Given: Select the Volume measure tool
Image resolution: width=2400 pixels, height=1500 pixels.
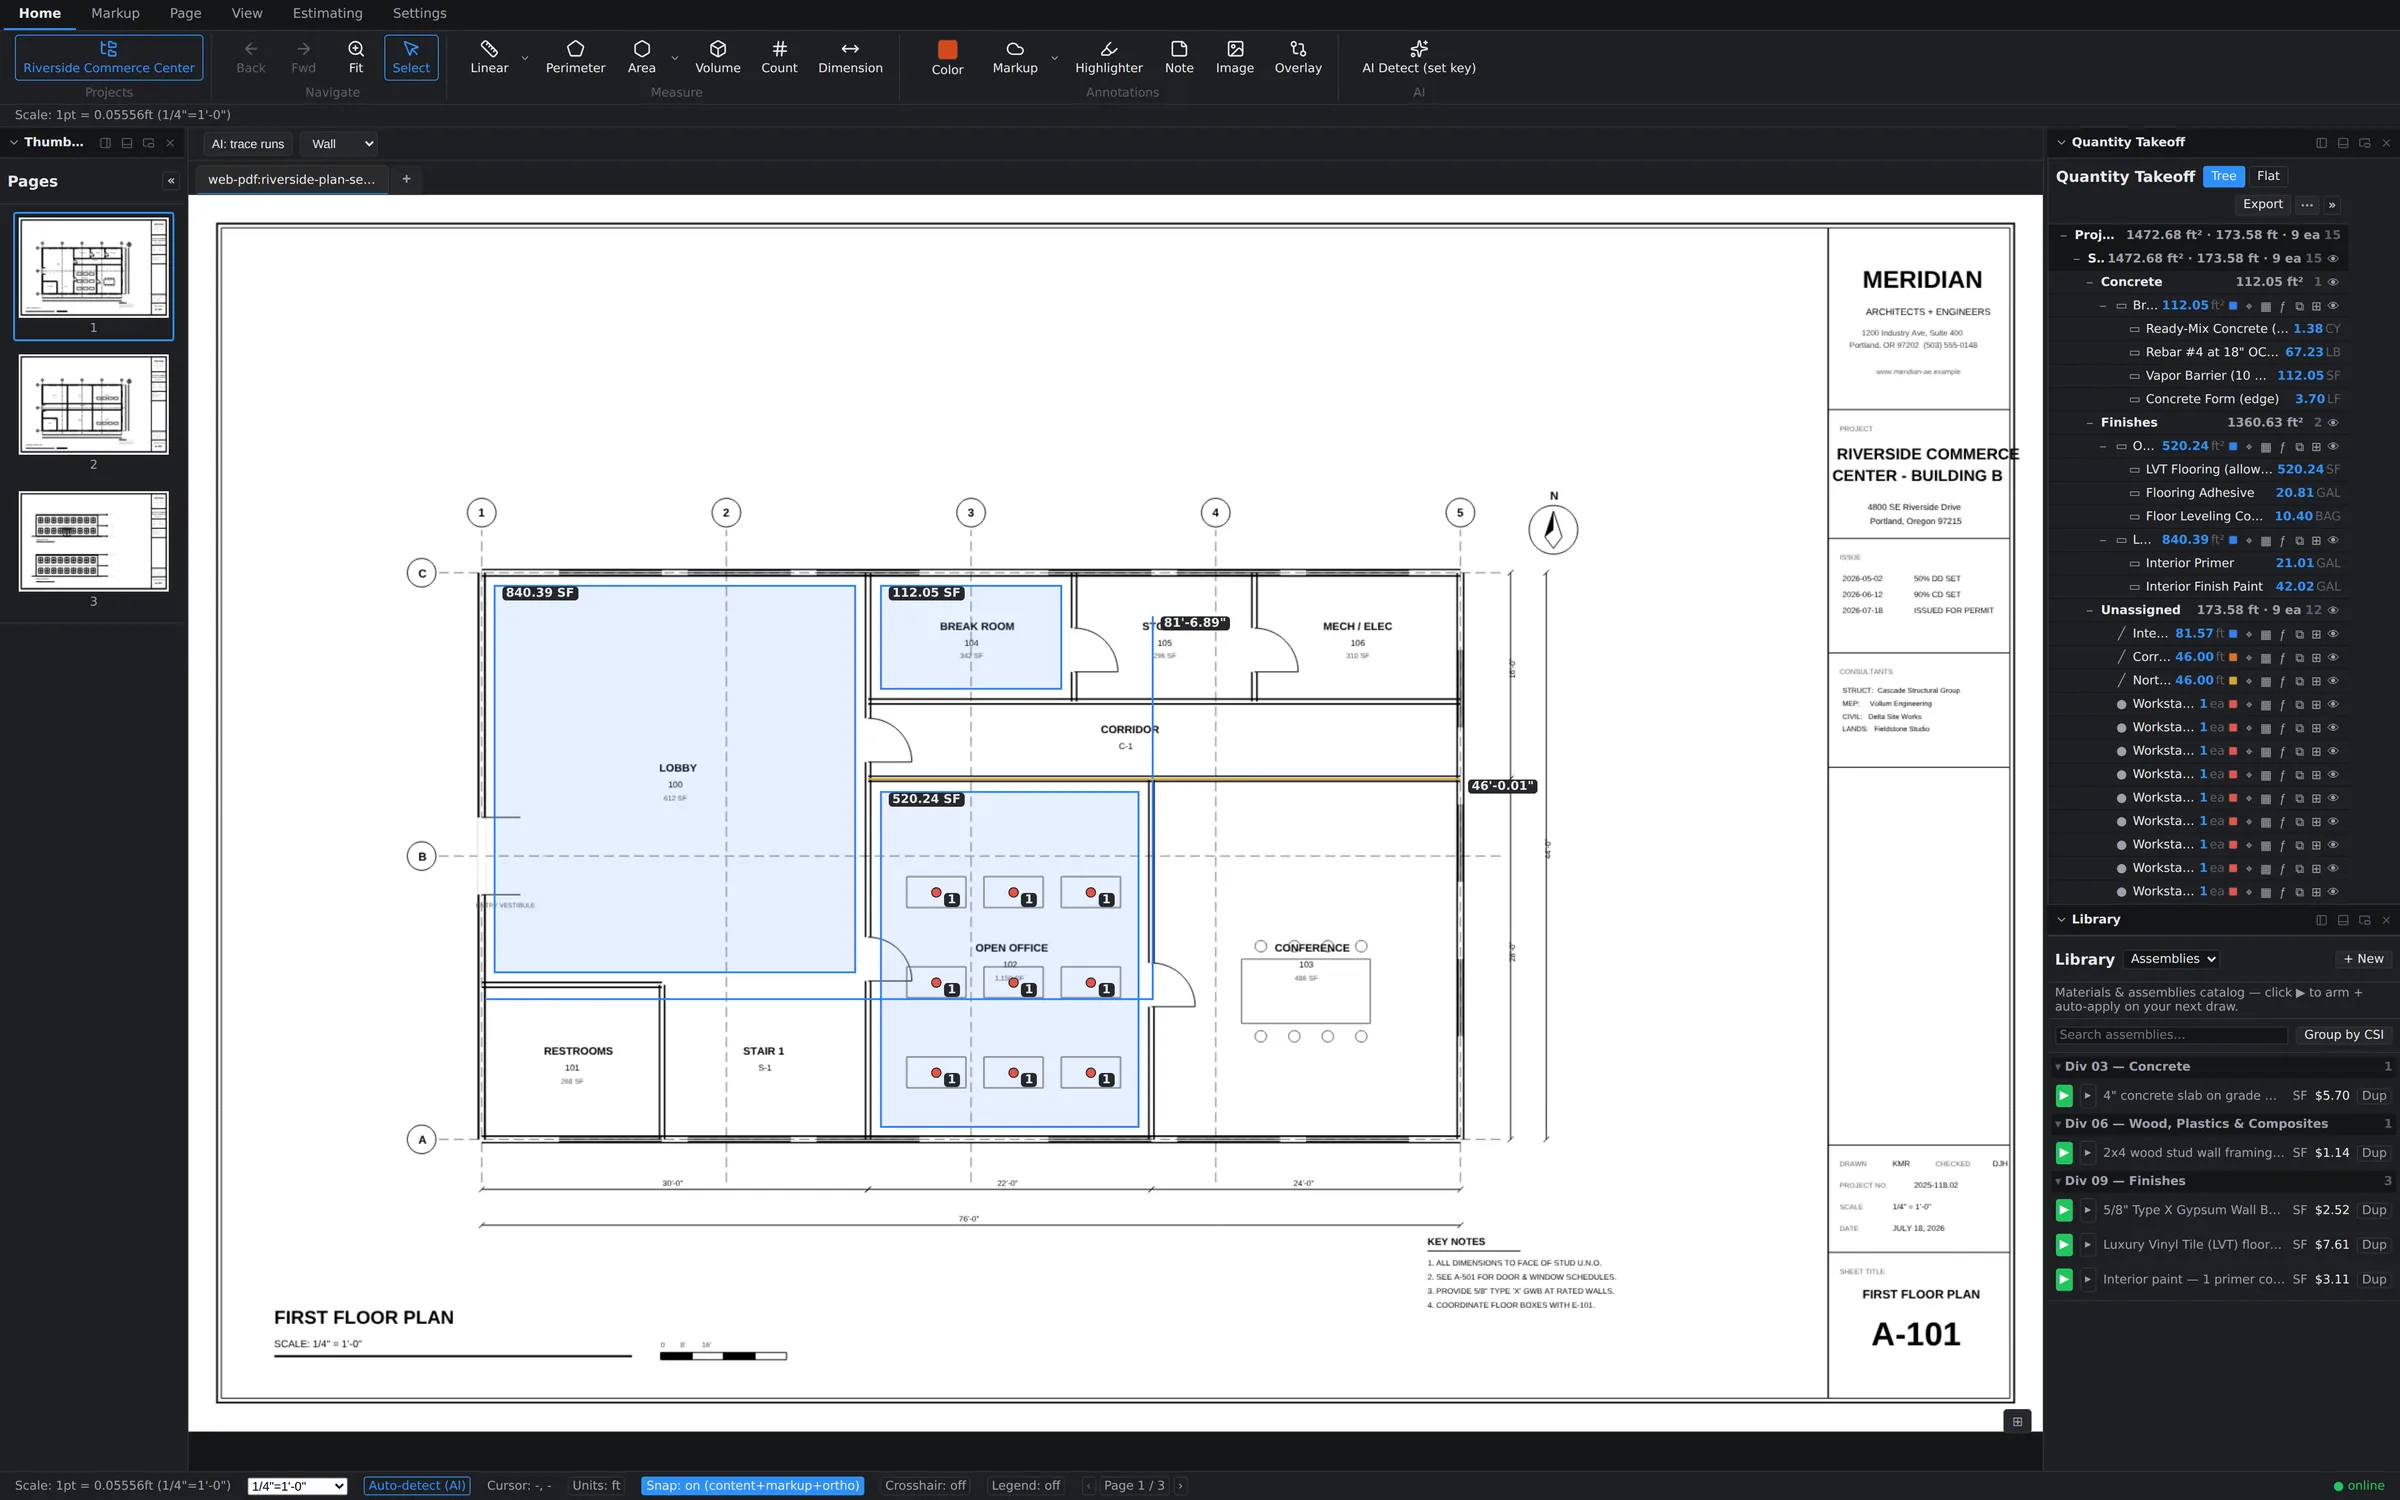Looking at the screenshot, I should 717,57.
